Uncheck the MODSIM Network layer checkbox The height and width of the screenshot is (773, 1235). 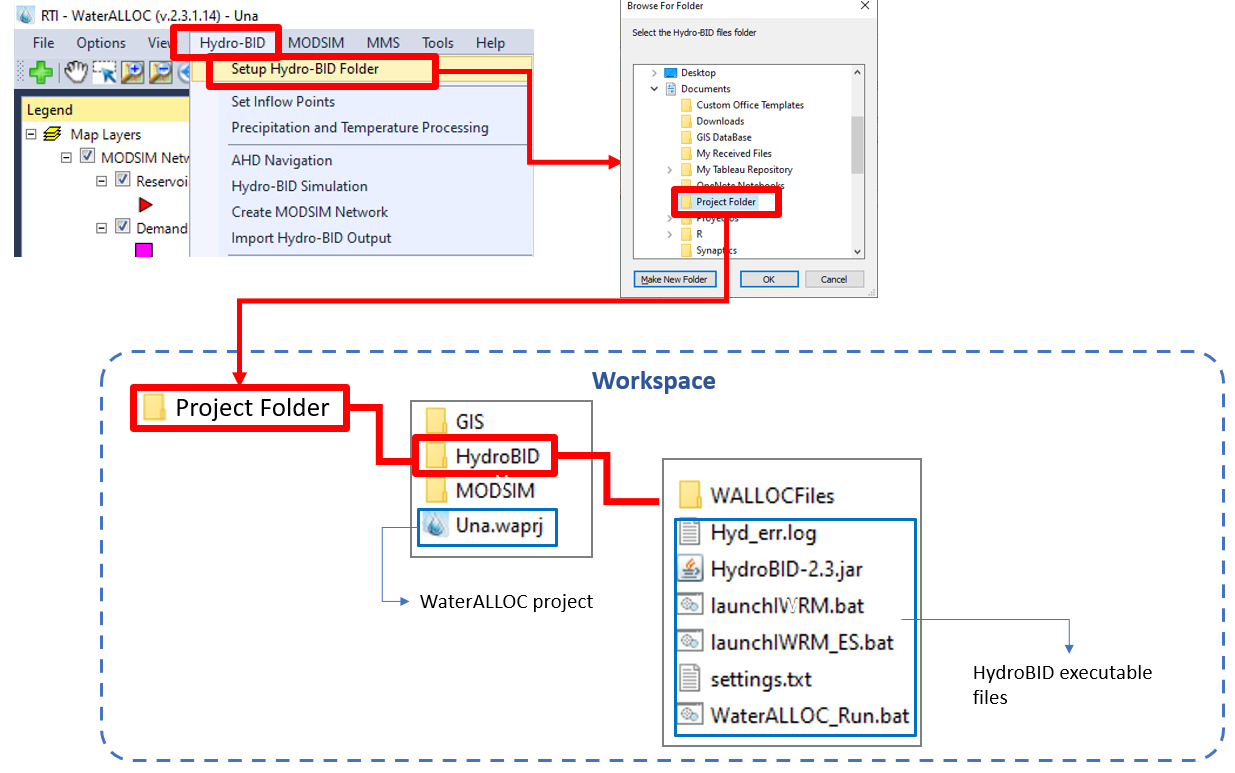87,157
